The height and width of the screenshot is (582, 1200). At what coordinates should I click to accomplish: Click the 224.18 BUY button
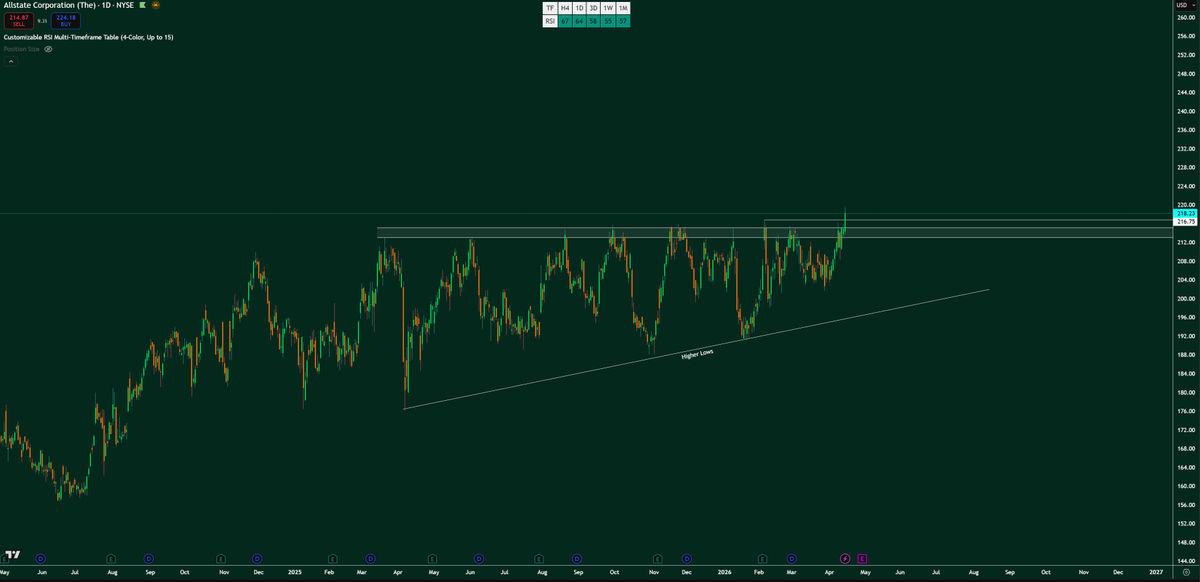click(66, 21)
